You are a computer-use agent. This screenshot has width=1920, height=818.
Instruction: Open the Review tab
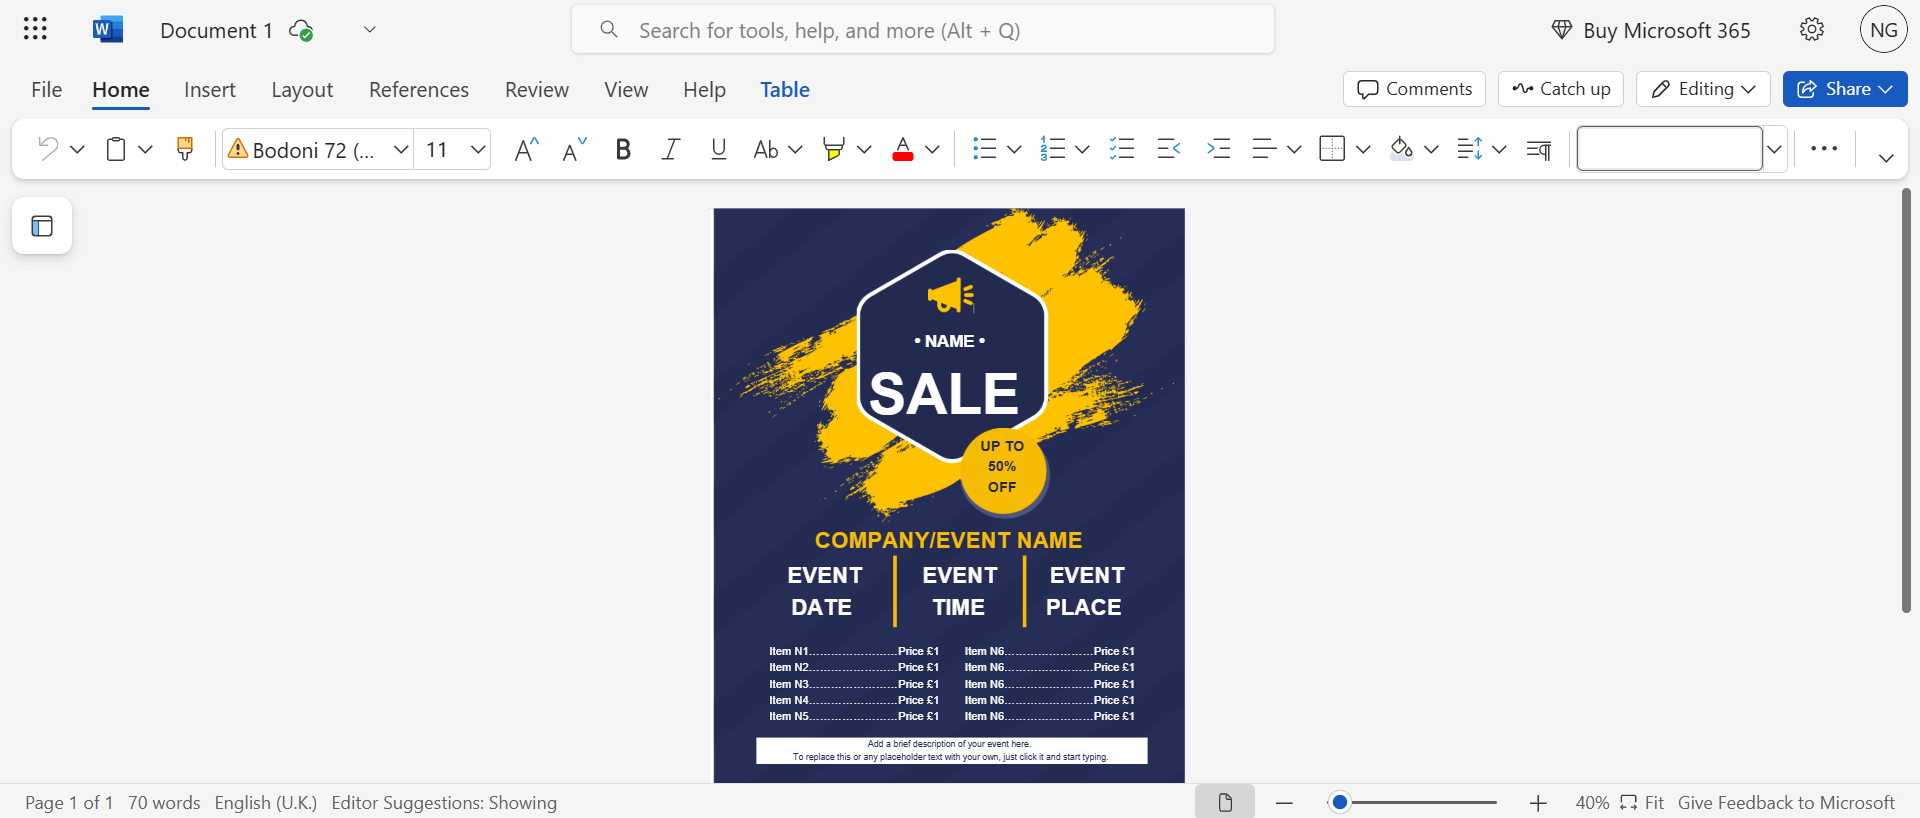coord(537,90)
